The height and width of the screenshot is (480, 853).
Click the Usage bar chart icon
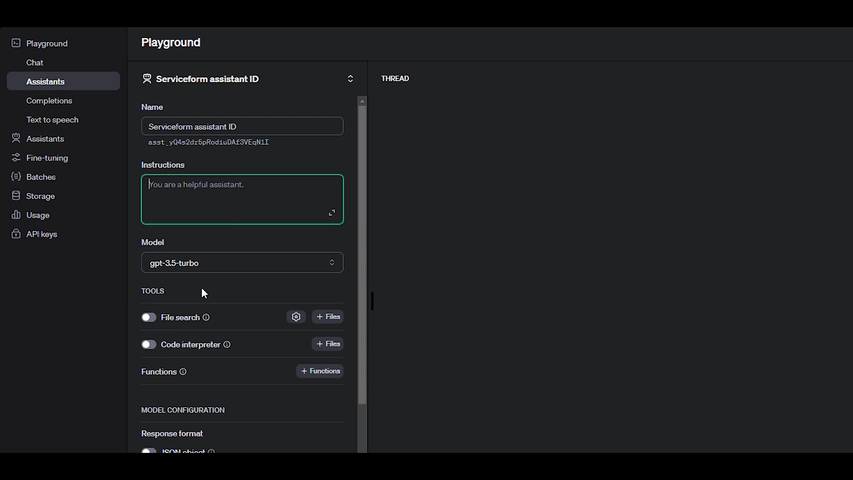pos(16,214)
